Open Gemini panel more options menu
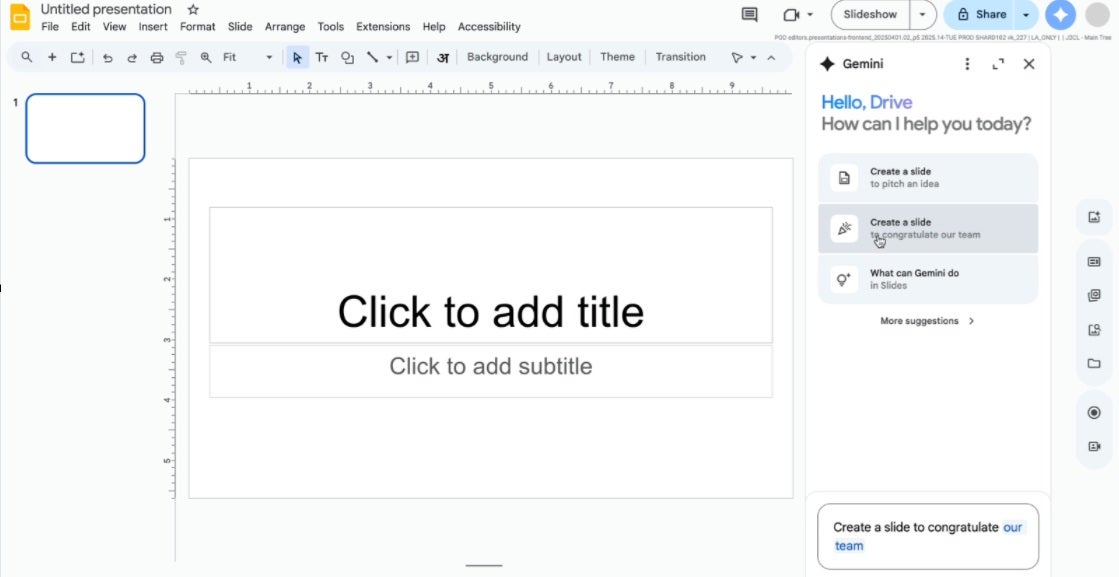The image size is (1119, 577). tap(967, 64)
